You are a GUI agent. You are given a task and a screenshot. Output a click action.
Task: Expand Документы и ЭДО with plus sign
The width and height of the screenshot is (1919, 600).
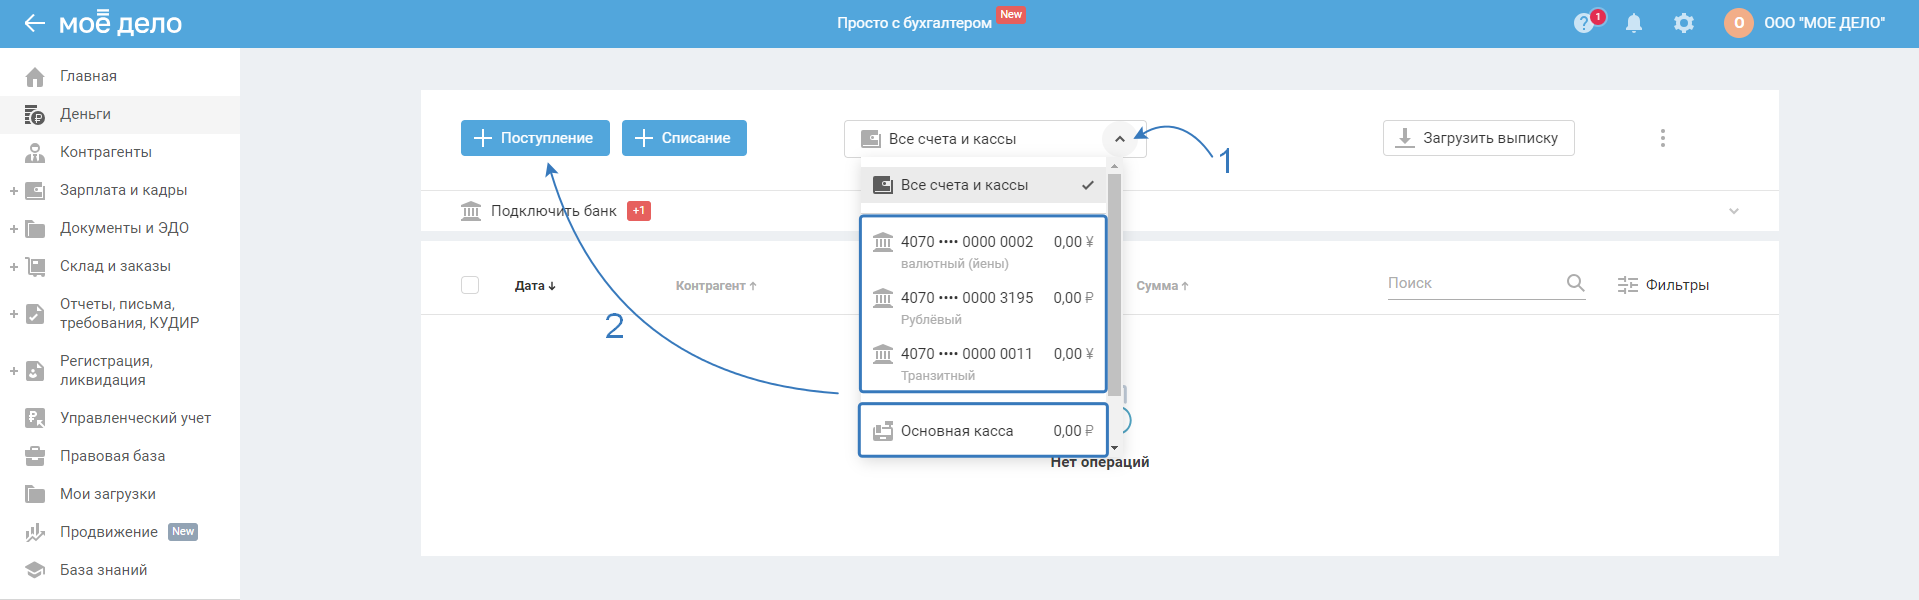coord(14,229)
